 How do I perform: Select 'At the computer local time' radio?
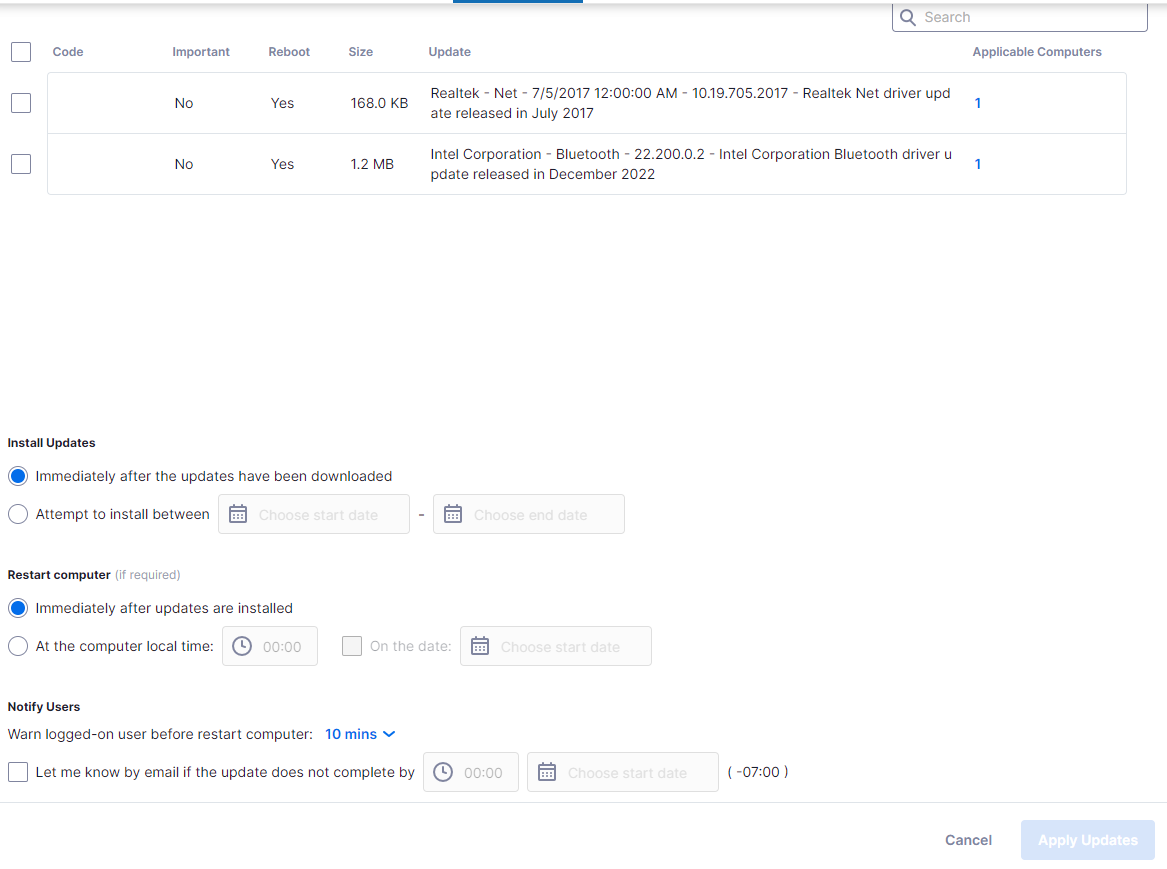[x=18, y=646]
